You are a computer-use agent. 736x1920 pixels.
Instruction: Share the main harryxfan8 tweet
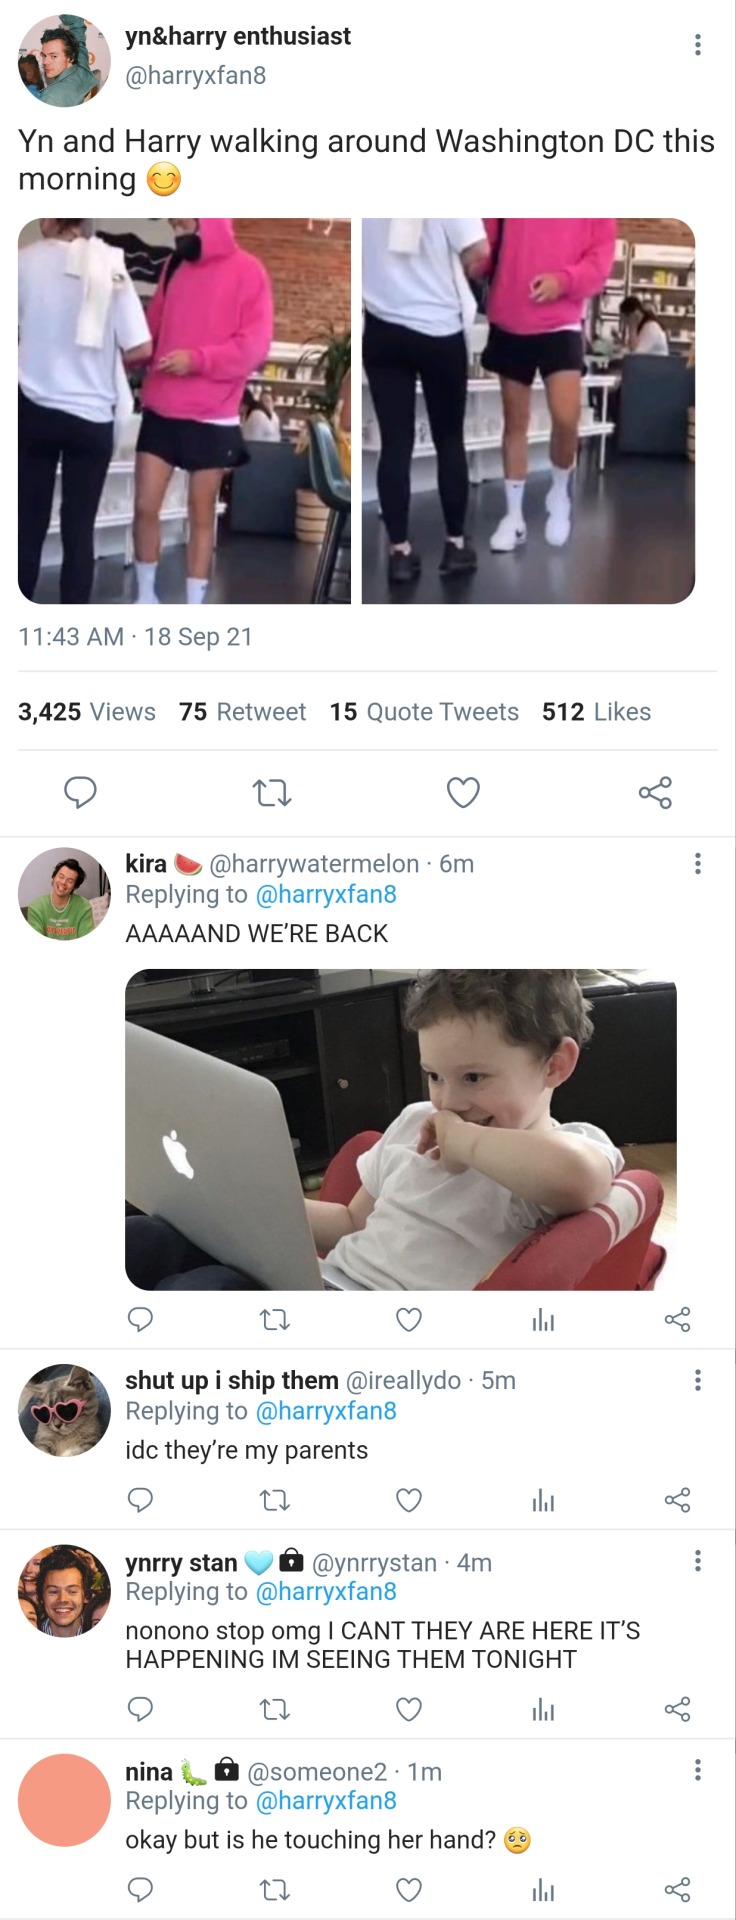(655, 793)
